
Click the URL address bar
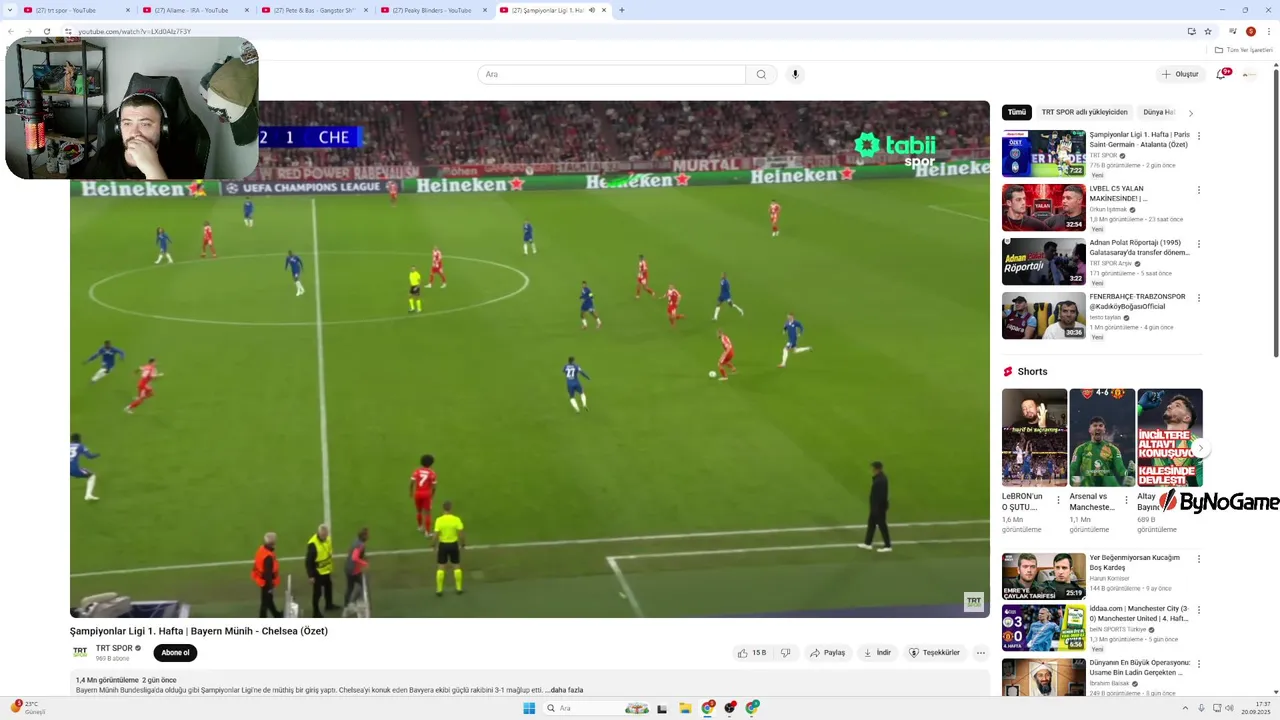point(620,31)
